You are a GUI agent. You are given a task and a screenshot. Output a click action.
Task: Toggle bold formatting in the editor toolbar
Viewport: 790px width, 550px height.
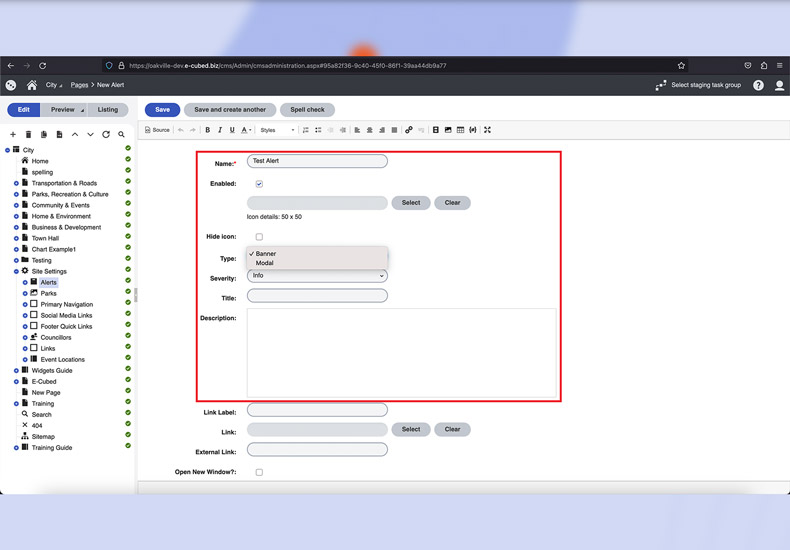point(208,130)
